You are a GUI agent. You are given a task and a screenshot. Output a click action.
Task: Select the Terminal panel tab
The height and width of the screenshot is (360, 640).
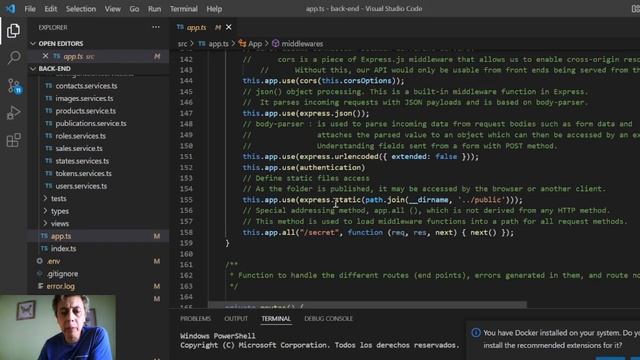pyautogui.click(x=276, y=318)
